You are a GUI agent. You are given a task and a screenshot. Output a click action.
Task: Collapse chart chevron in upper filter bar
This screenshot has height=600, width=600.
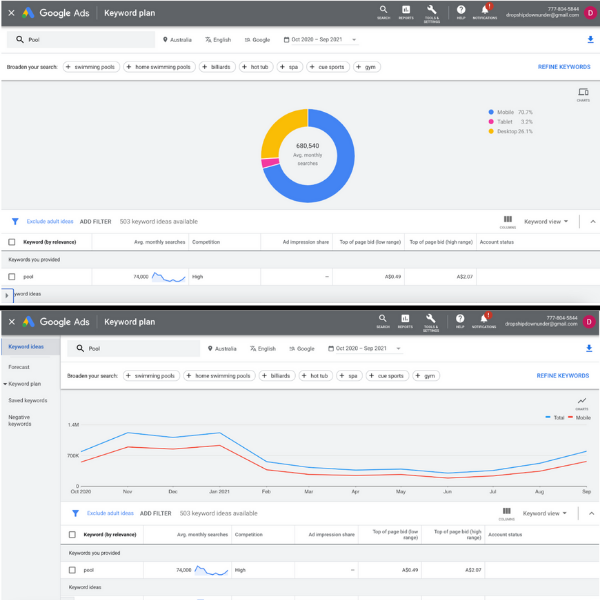point(593,222)
